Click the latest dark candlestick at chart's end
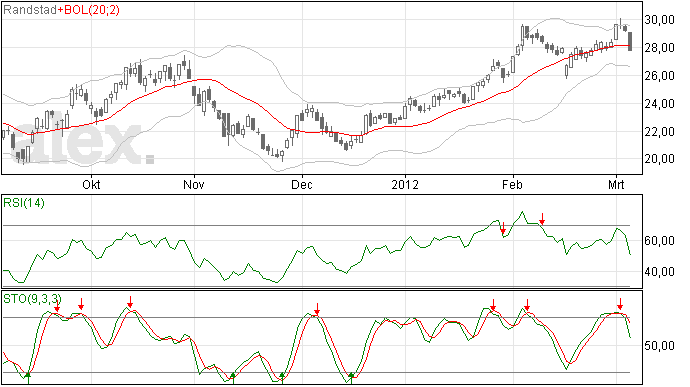The image size is (690, 387). coord(630,41)
